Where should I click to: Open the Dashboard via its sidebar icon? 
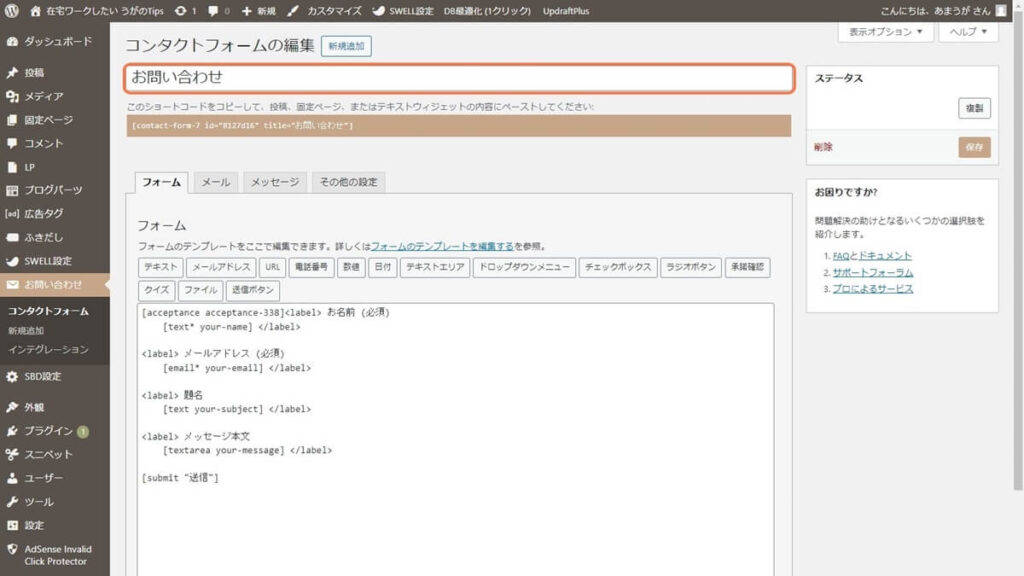[12, 42]
